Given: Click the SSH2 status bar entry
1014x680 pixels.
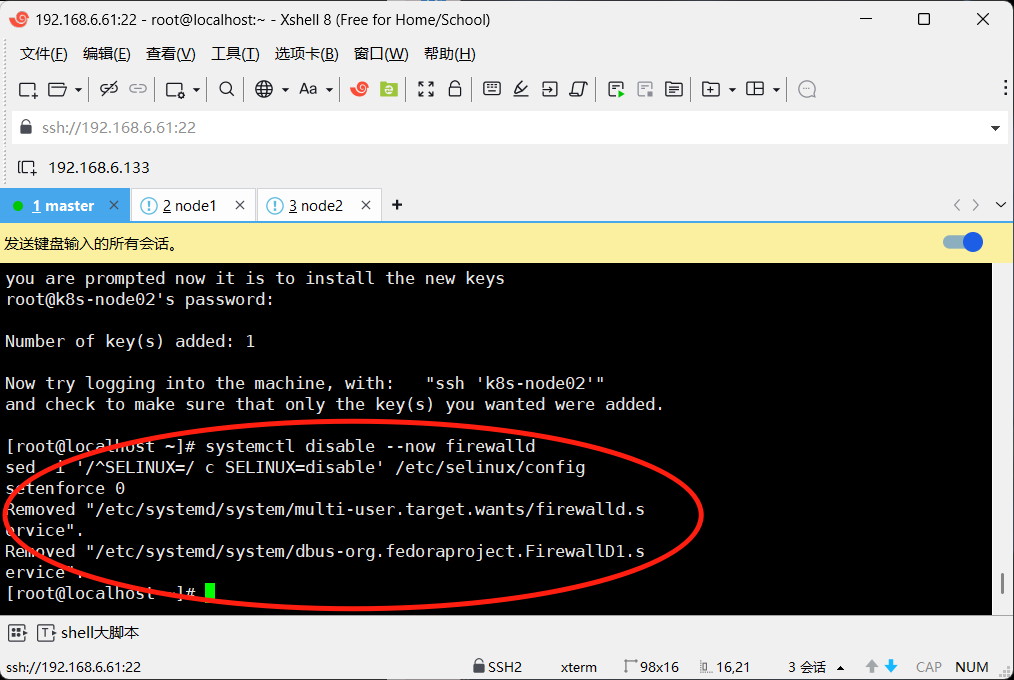Looking at the screenshot, I should (497, 666).
